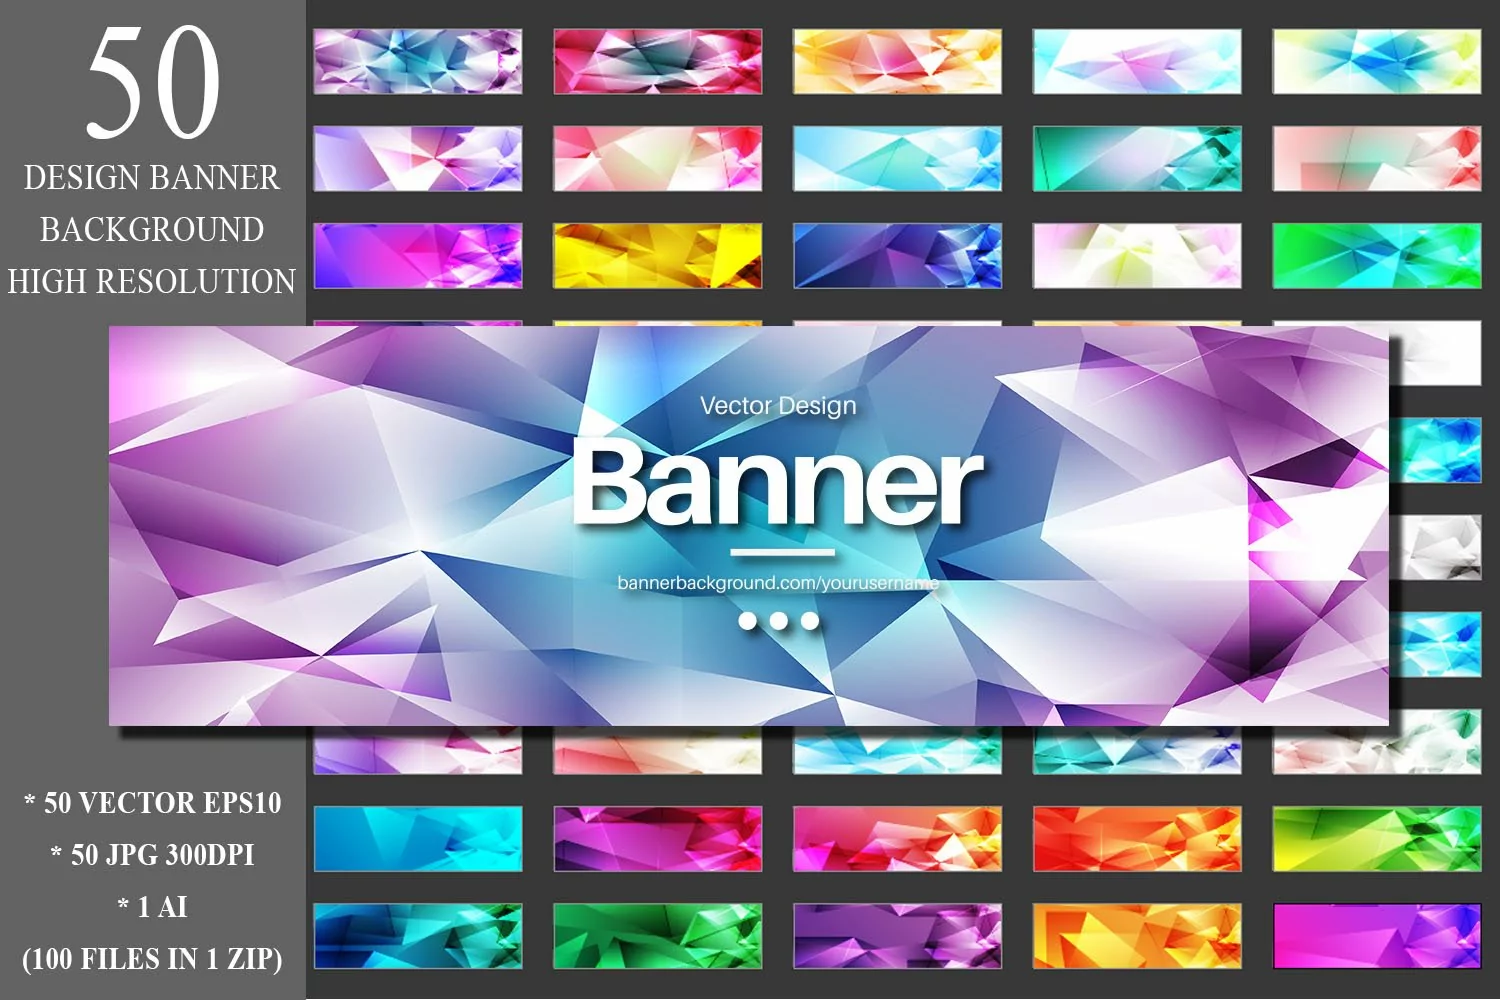The width and height of the screenshot is (1500, 1000).
Task: Select the magenta and dark purple banner
Action: (x=658, y=839)
